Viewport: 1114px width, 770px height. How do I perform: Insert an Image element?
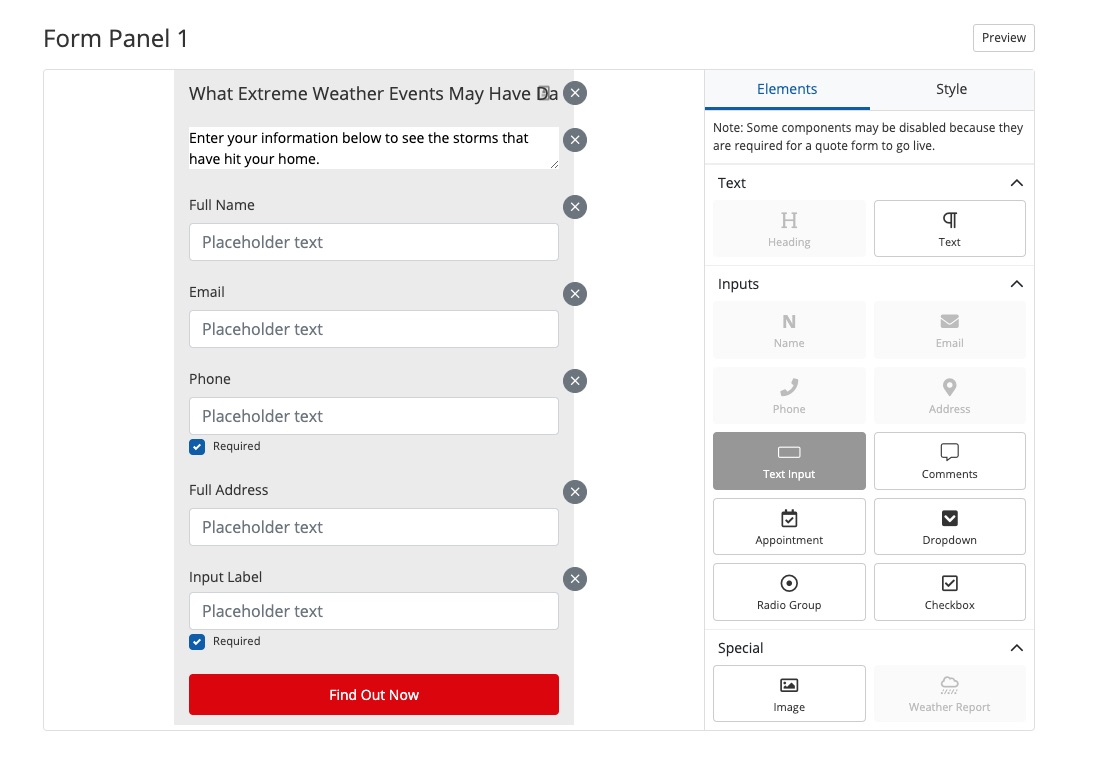point(789,693)
